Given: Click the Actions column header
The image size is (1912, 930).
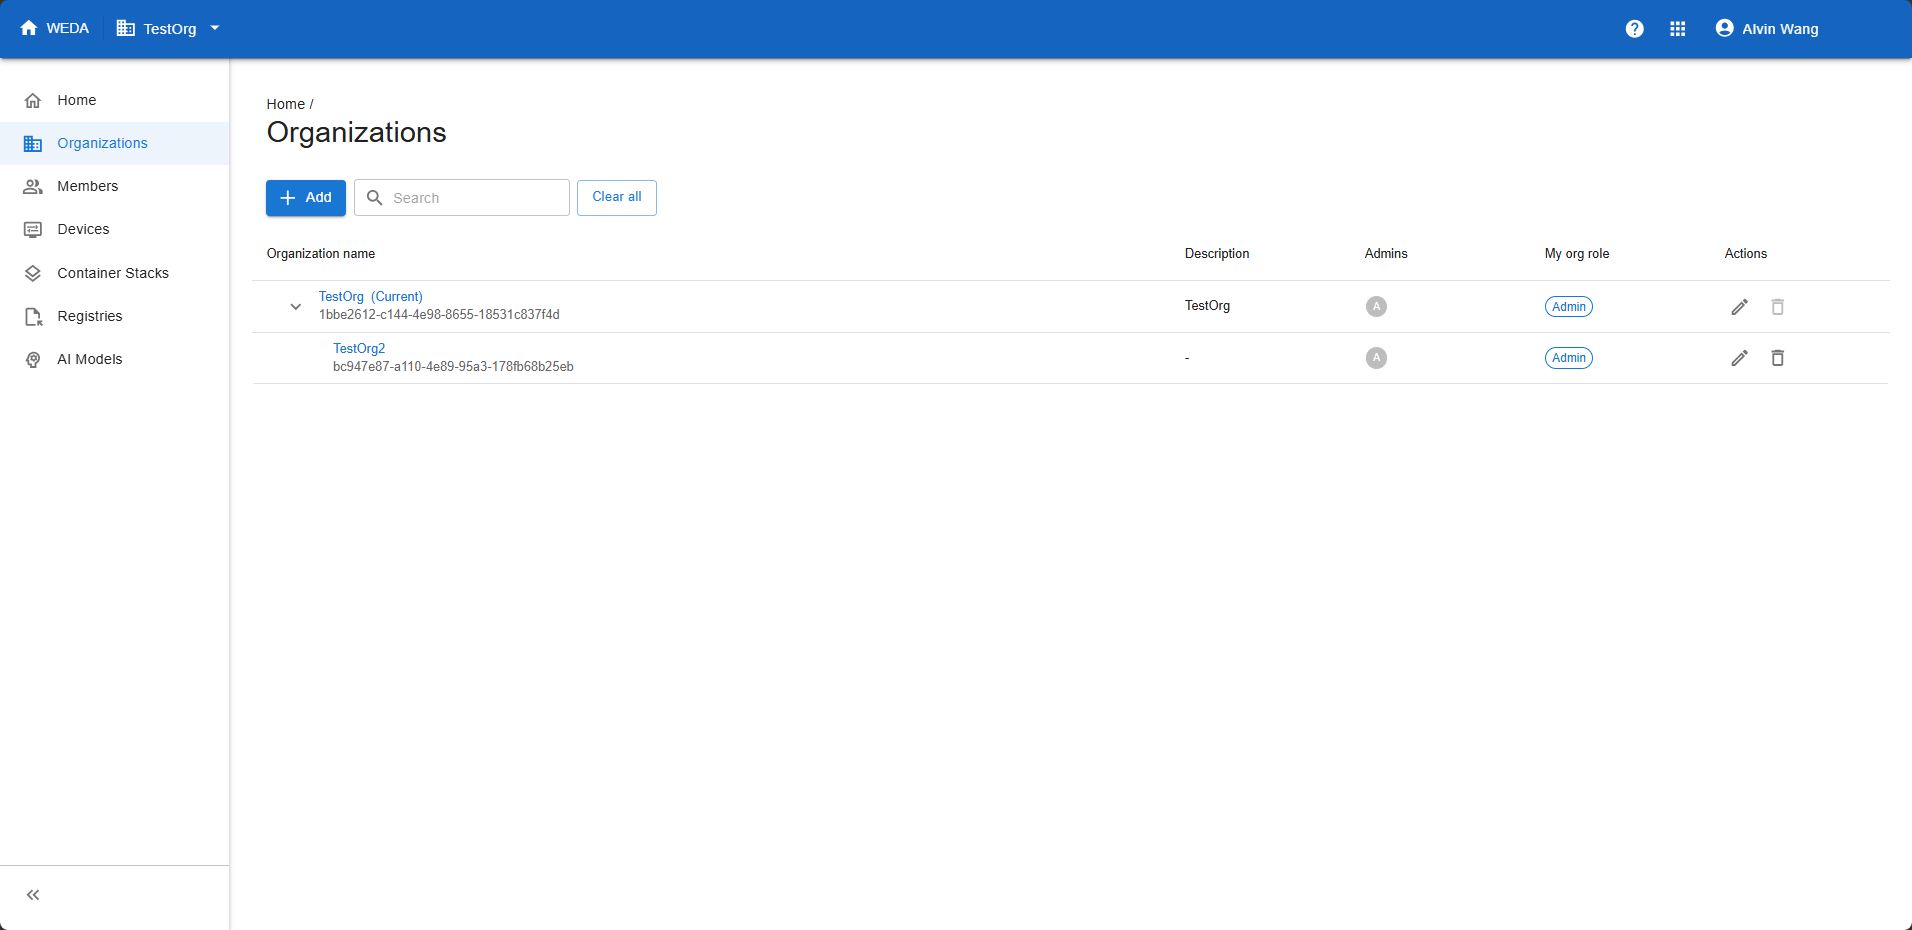Looking at the screenshot, I should click(x=1746, y=254).
